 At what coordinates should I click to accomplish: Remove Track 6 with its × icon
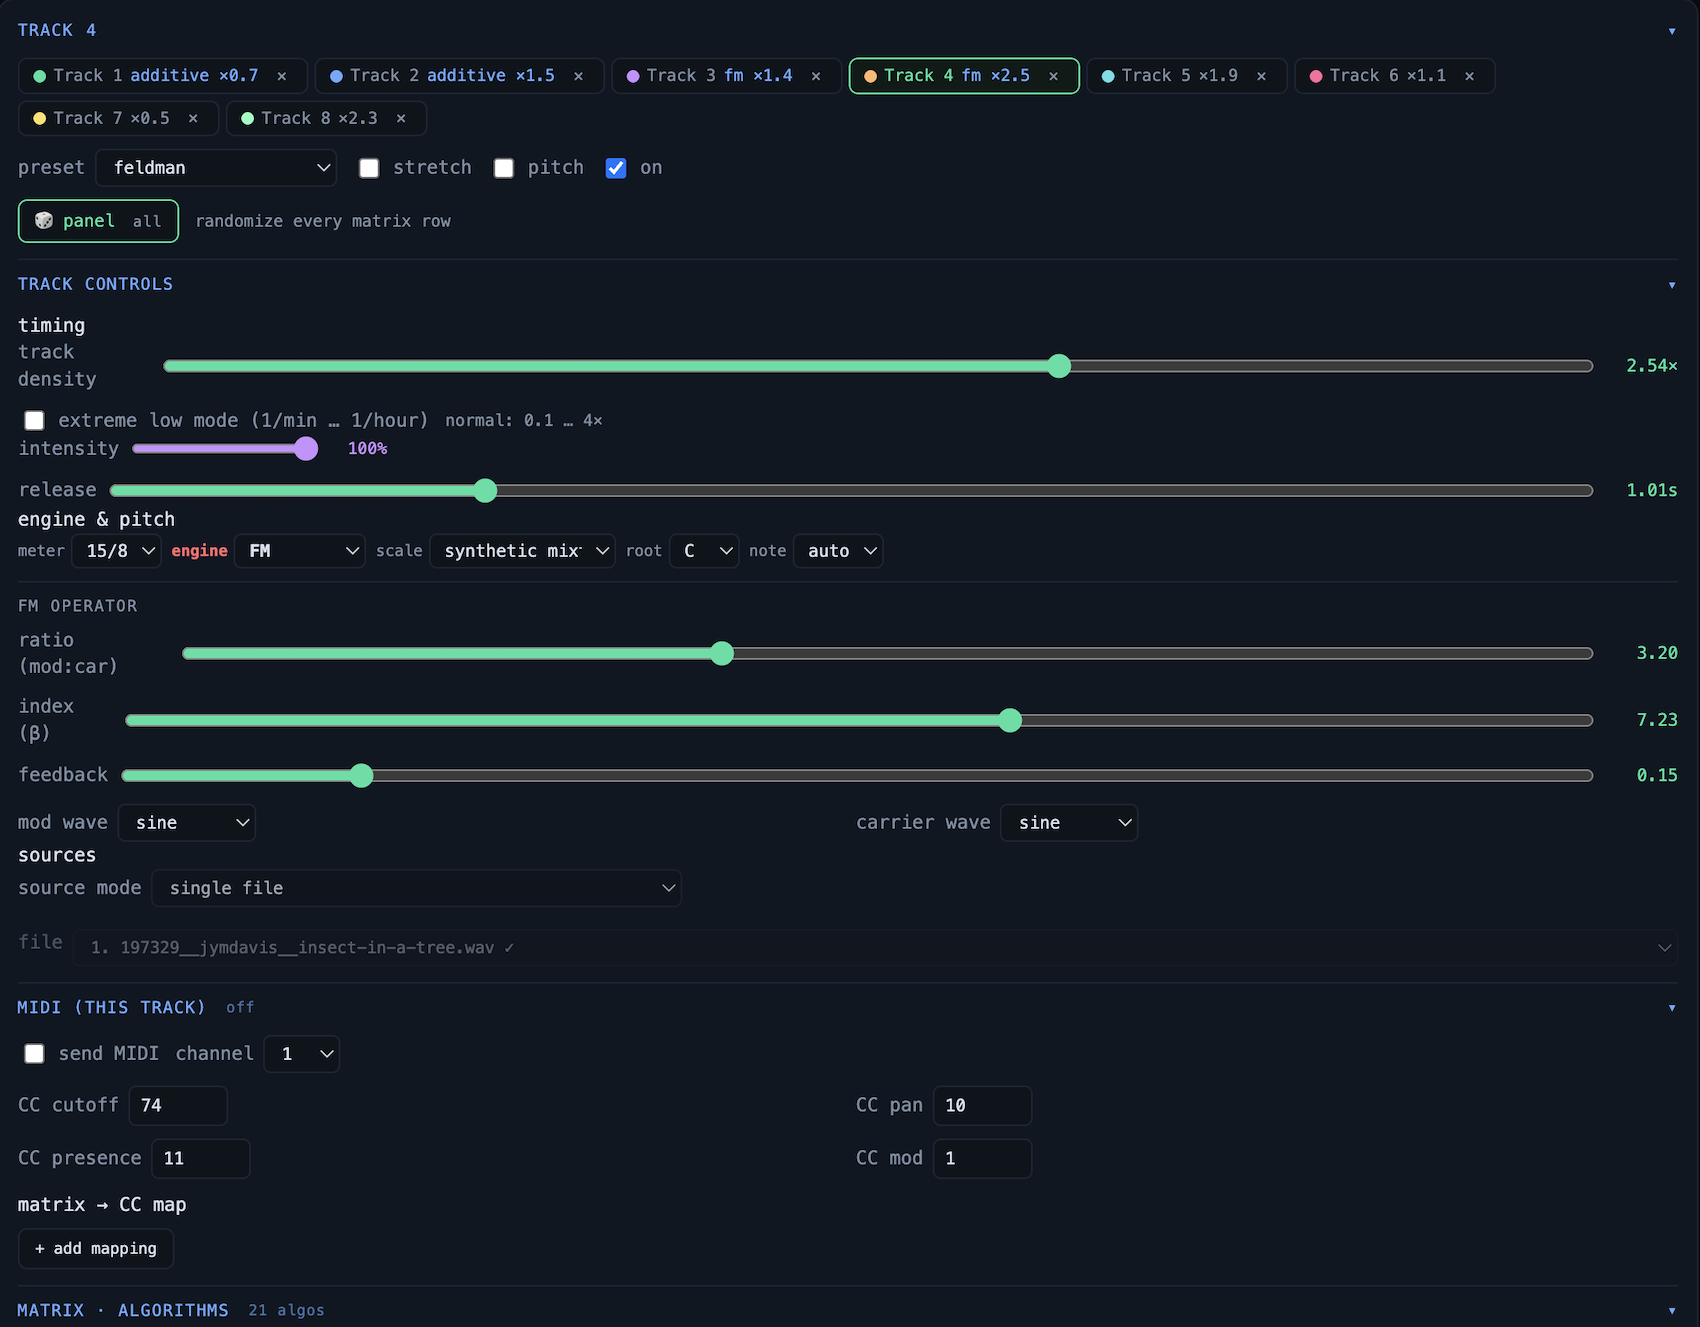[1469, 76]
